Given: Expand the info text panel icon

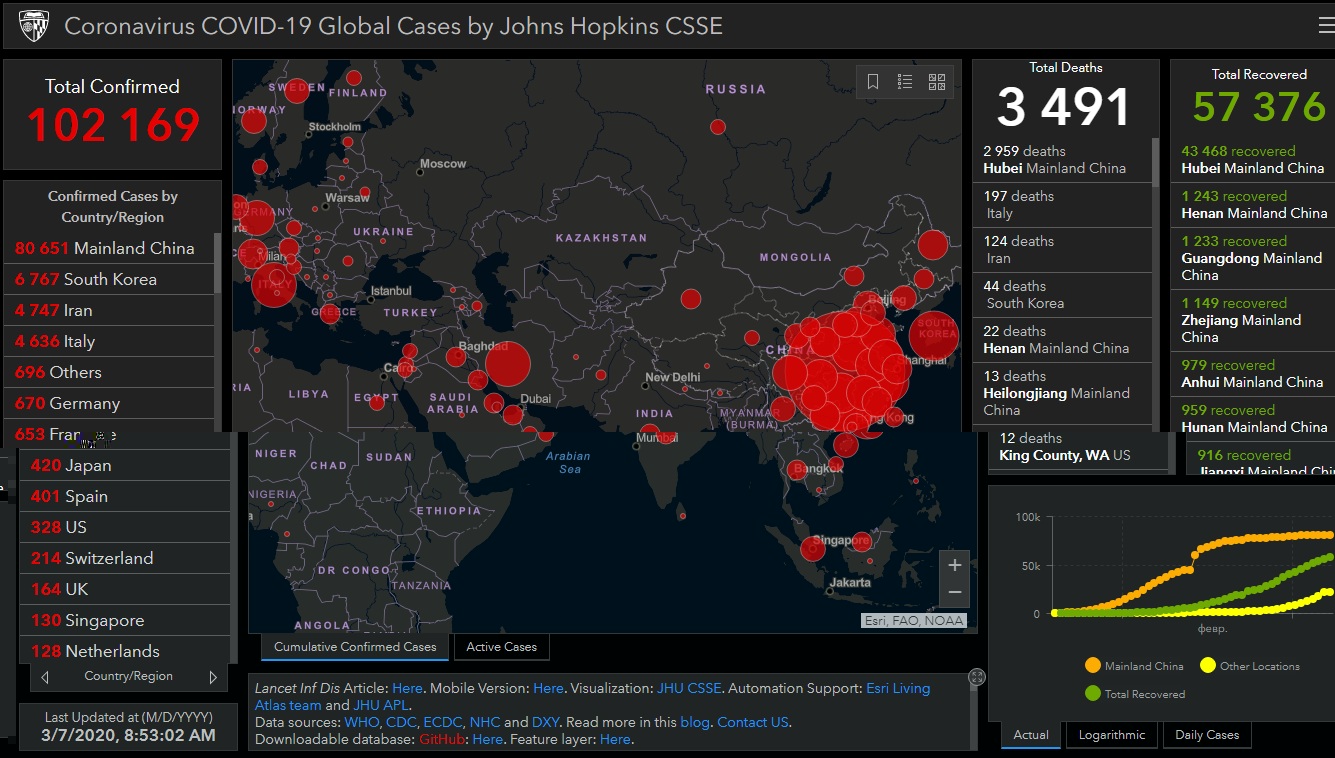Looking at the screenshot, I should (x=977, y=678).
